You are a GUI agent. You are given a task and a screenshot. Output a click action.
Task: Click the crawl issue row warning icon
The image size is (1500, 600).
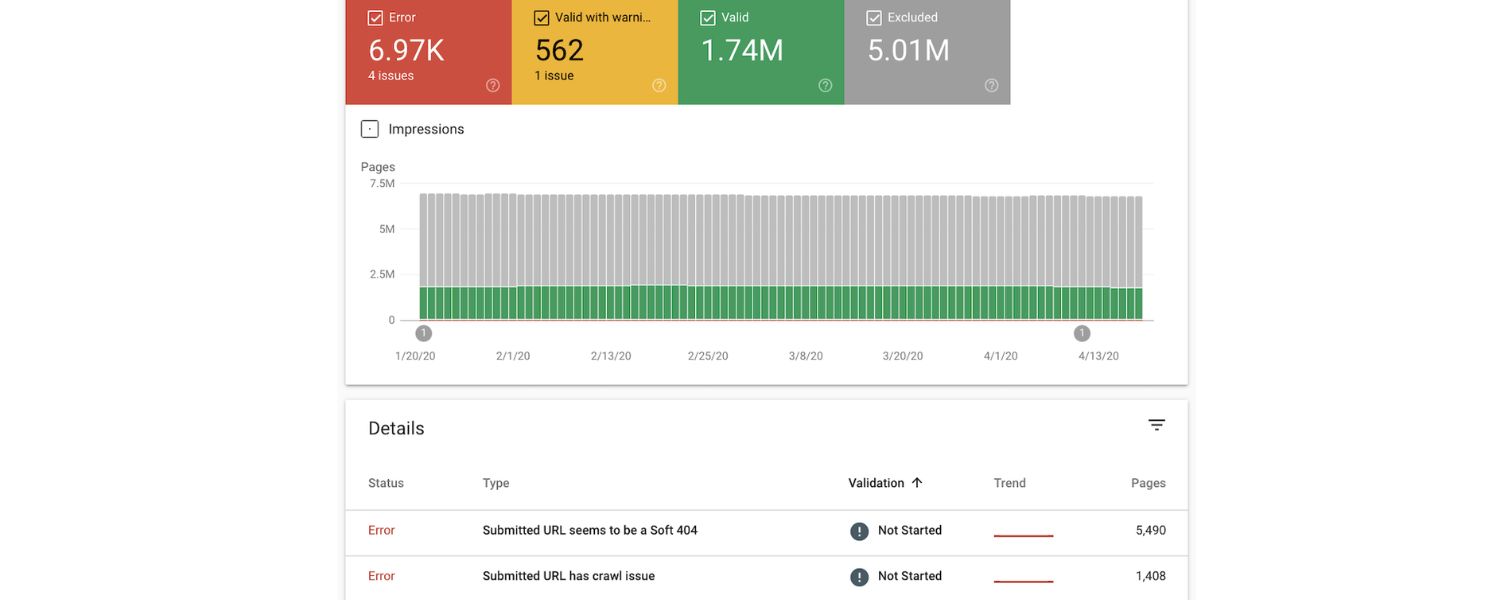coord(859,577)
